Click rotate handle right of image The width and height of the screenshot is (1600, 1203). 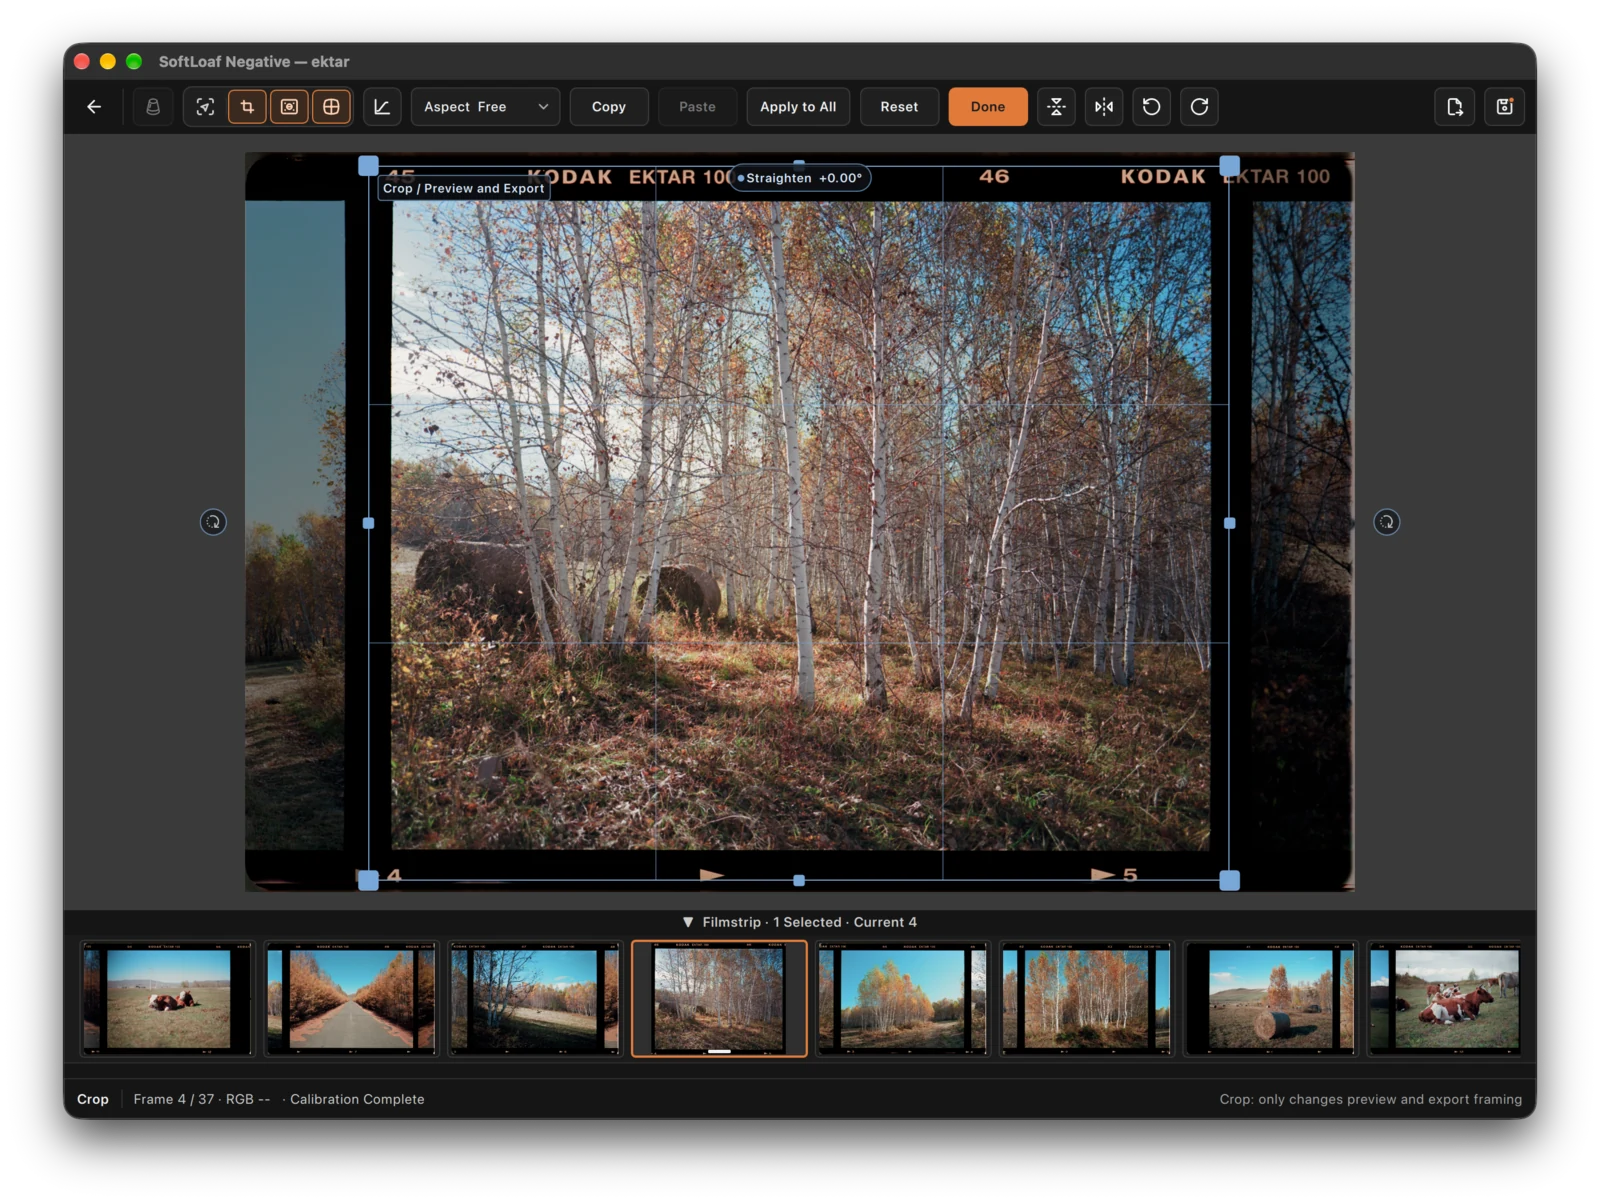1386,522
